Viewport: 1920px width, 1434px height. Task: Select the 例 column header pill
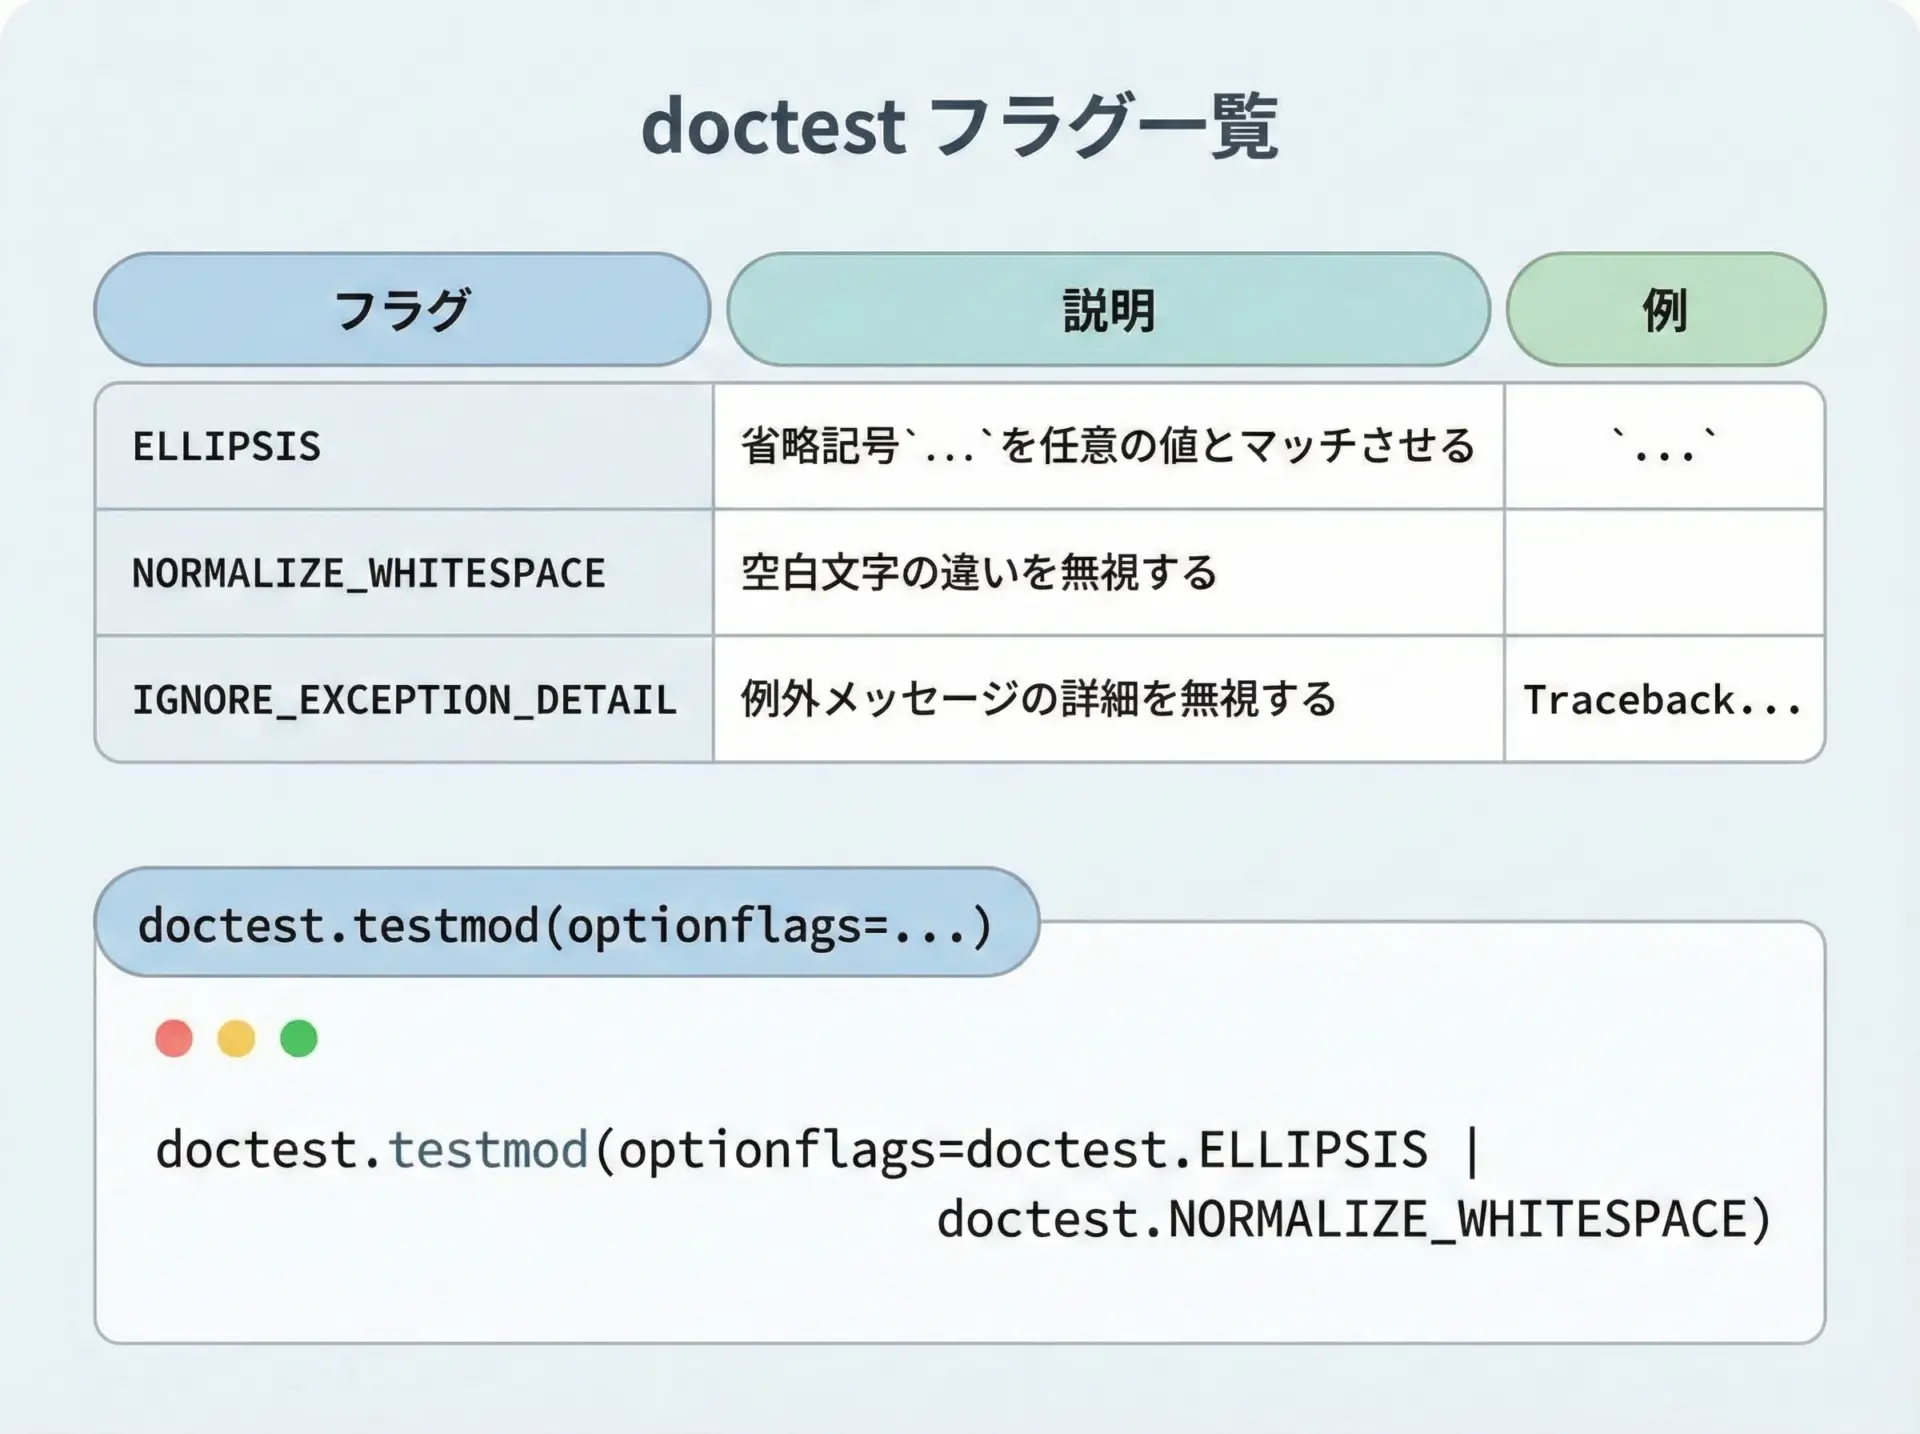1665,309
